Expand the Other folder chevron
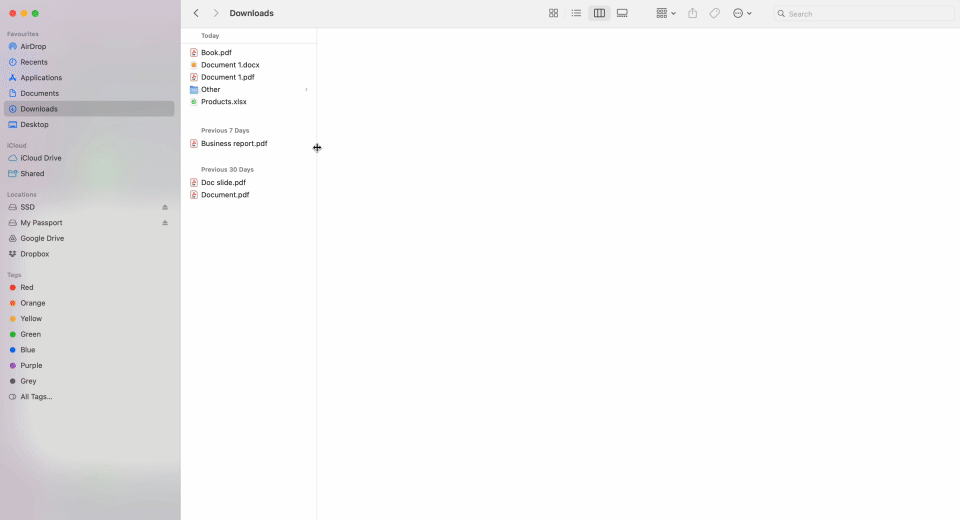This screenshot has width=960, height=520. pyautogui.click(x=306, y=89)
